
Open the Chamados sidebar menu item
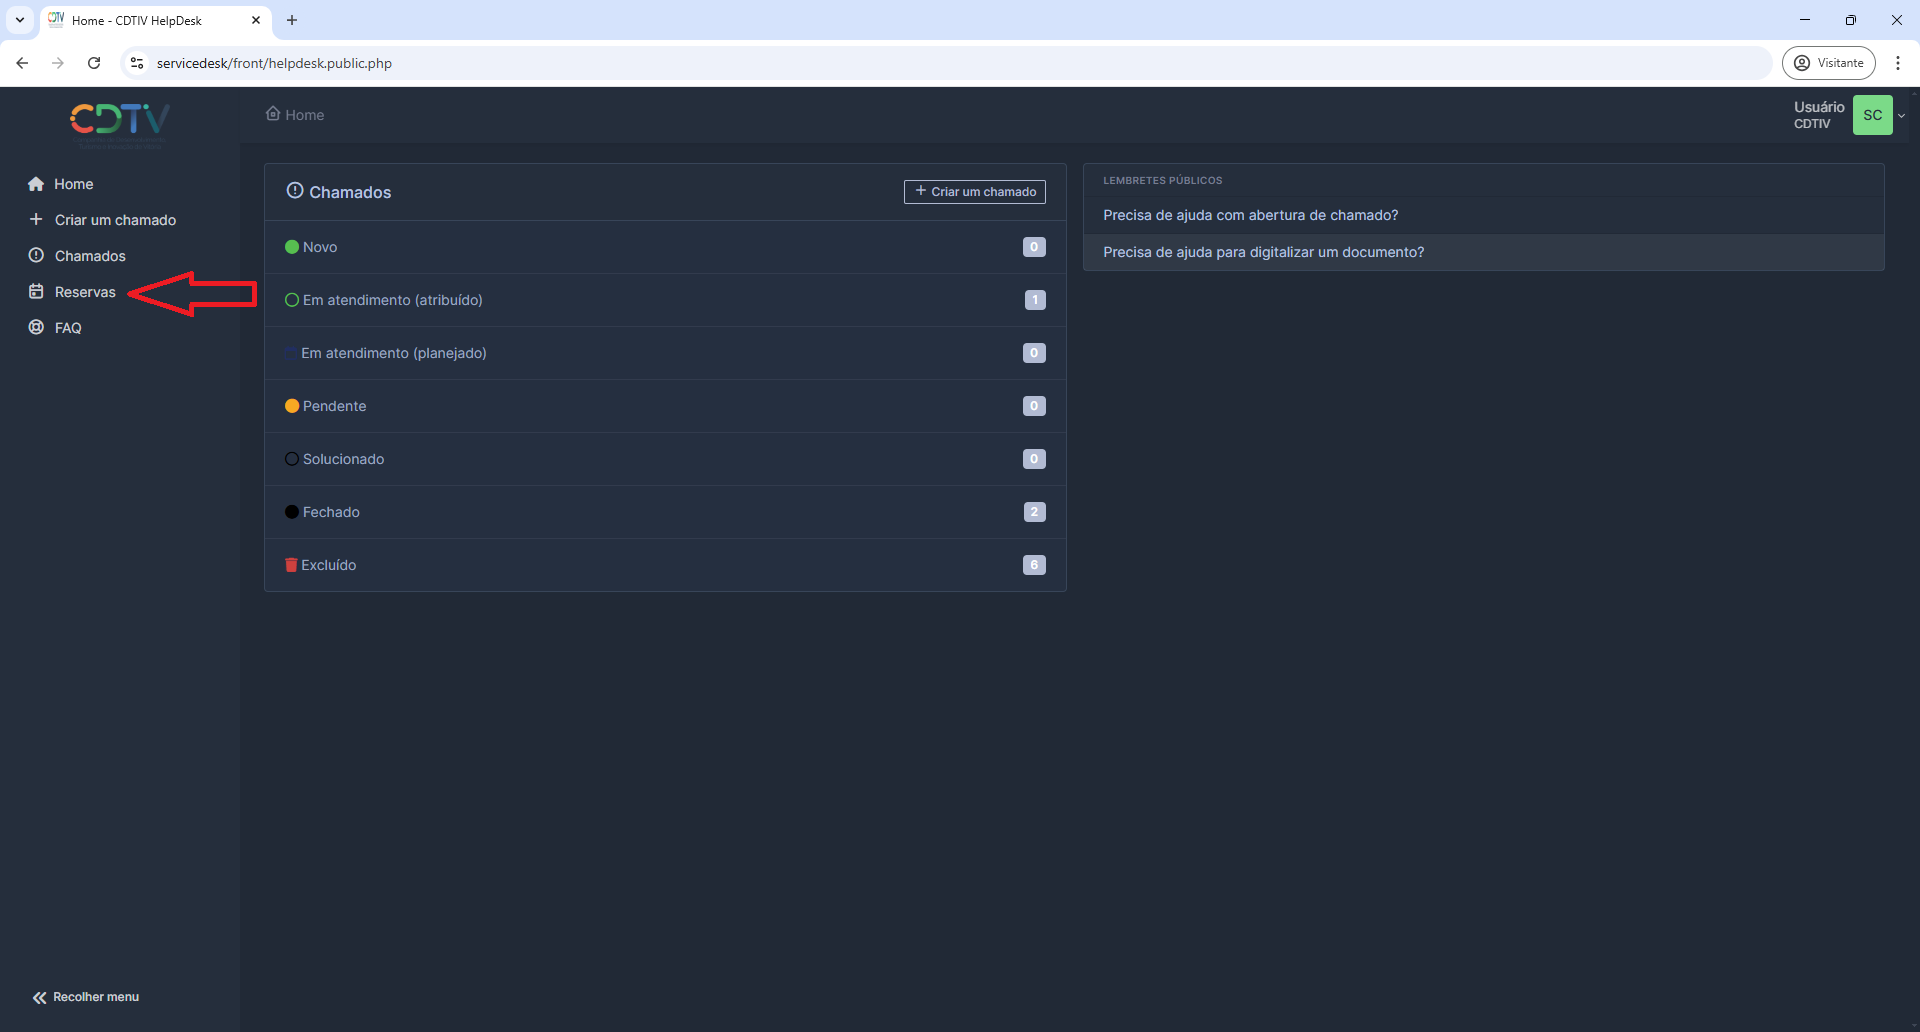click(x=90, y=256)
